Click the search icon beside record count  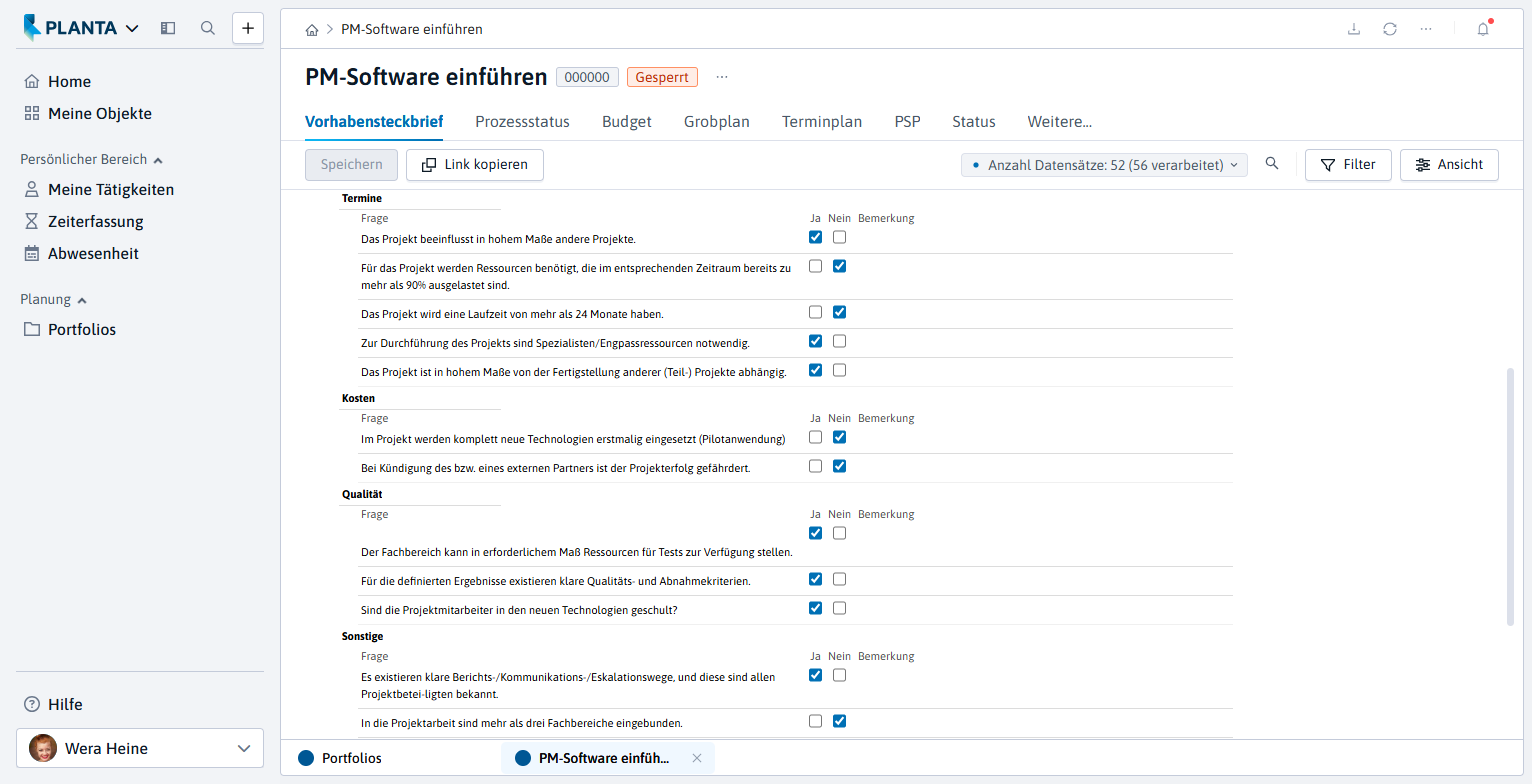tap(1272, 164)
